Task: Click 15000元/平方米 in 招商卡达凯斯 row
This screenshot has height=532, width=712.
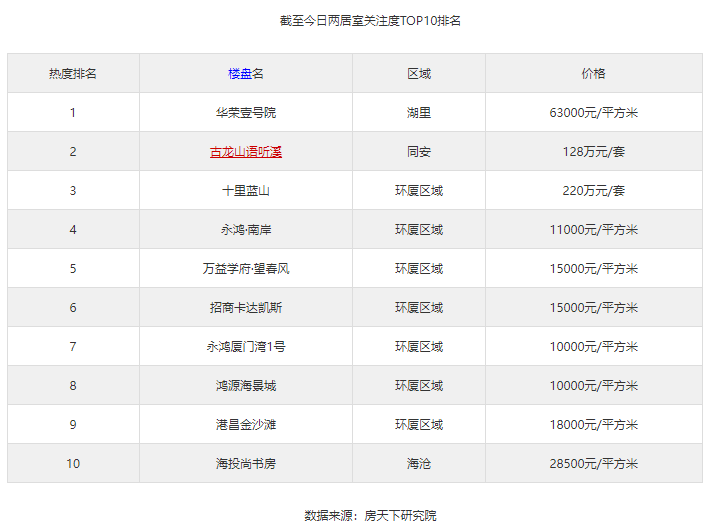Action: (593, 308)
